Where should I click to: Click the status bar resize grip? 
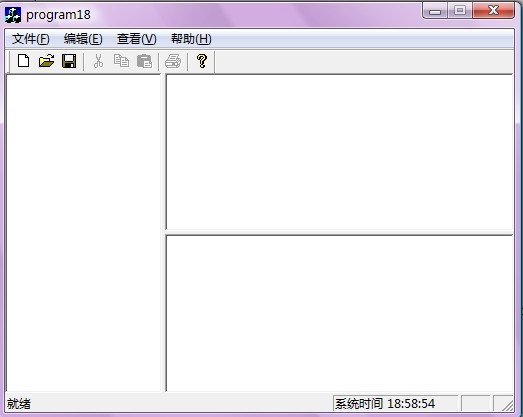tap(507, 405)
